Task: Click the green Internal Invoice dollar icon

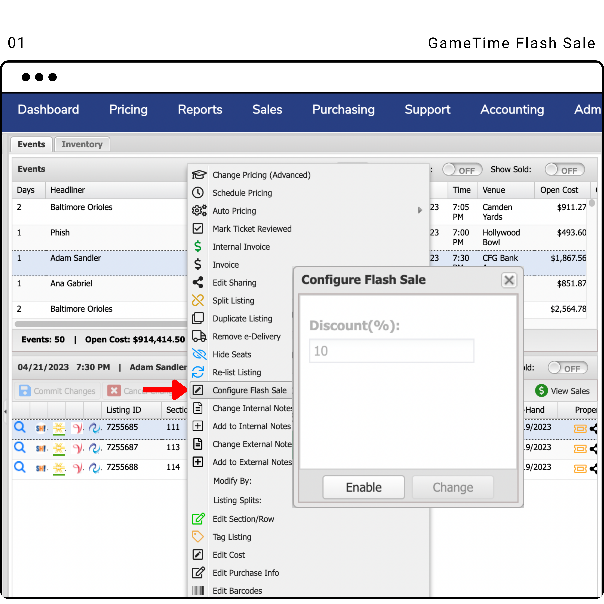Action: pos(198,246)
